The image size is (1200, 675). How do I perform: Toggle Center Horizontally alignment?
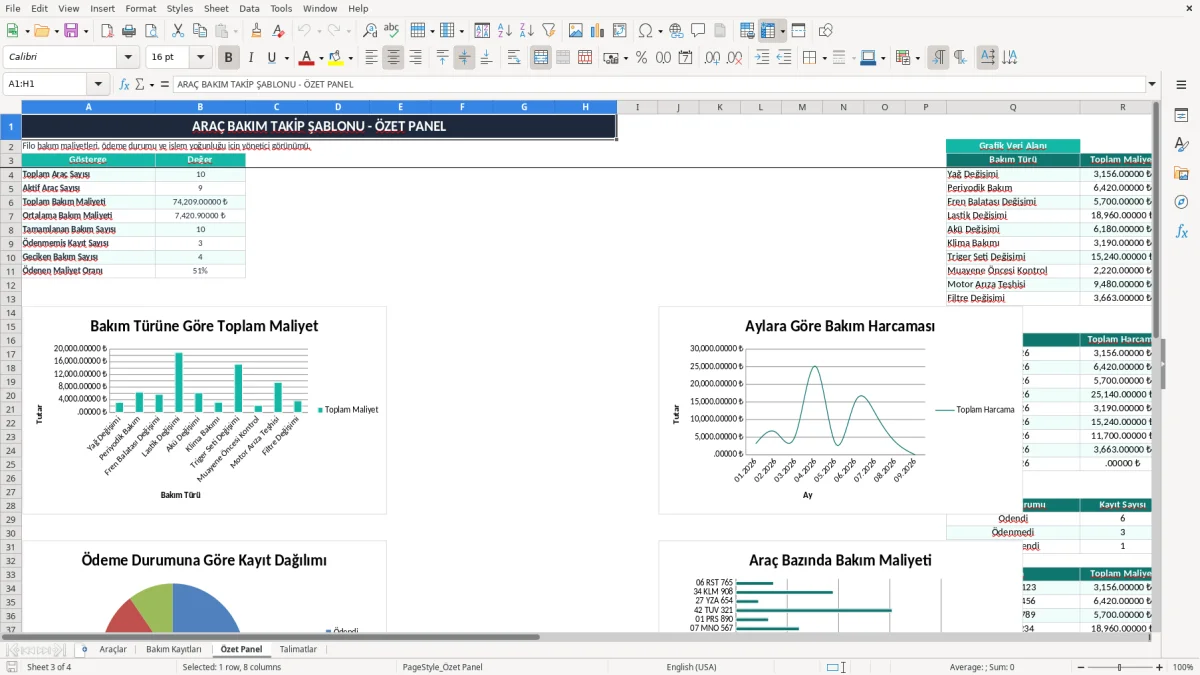(x=393, y=58)
